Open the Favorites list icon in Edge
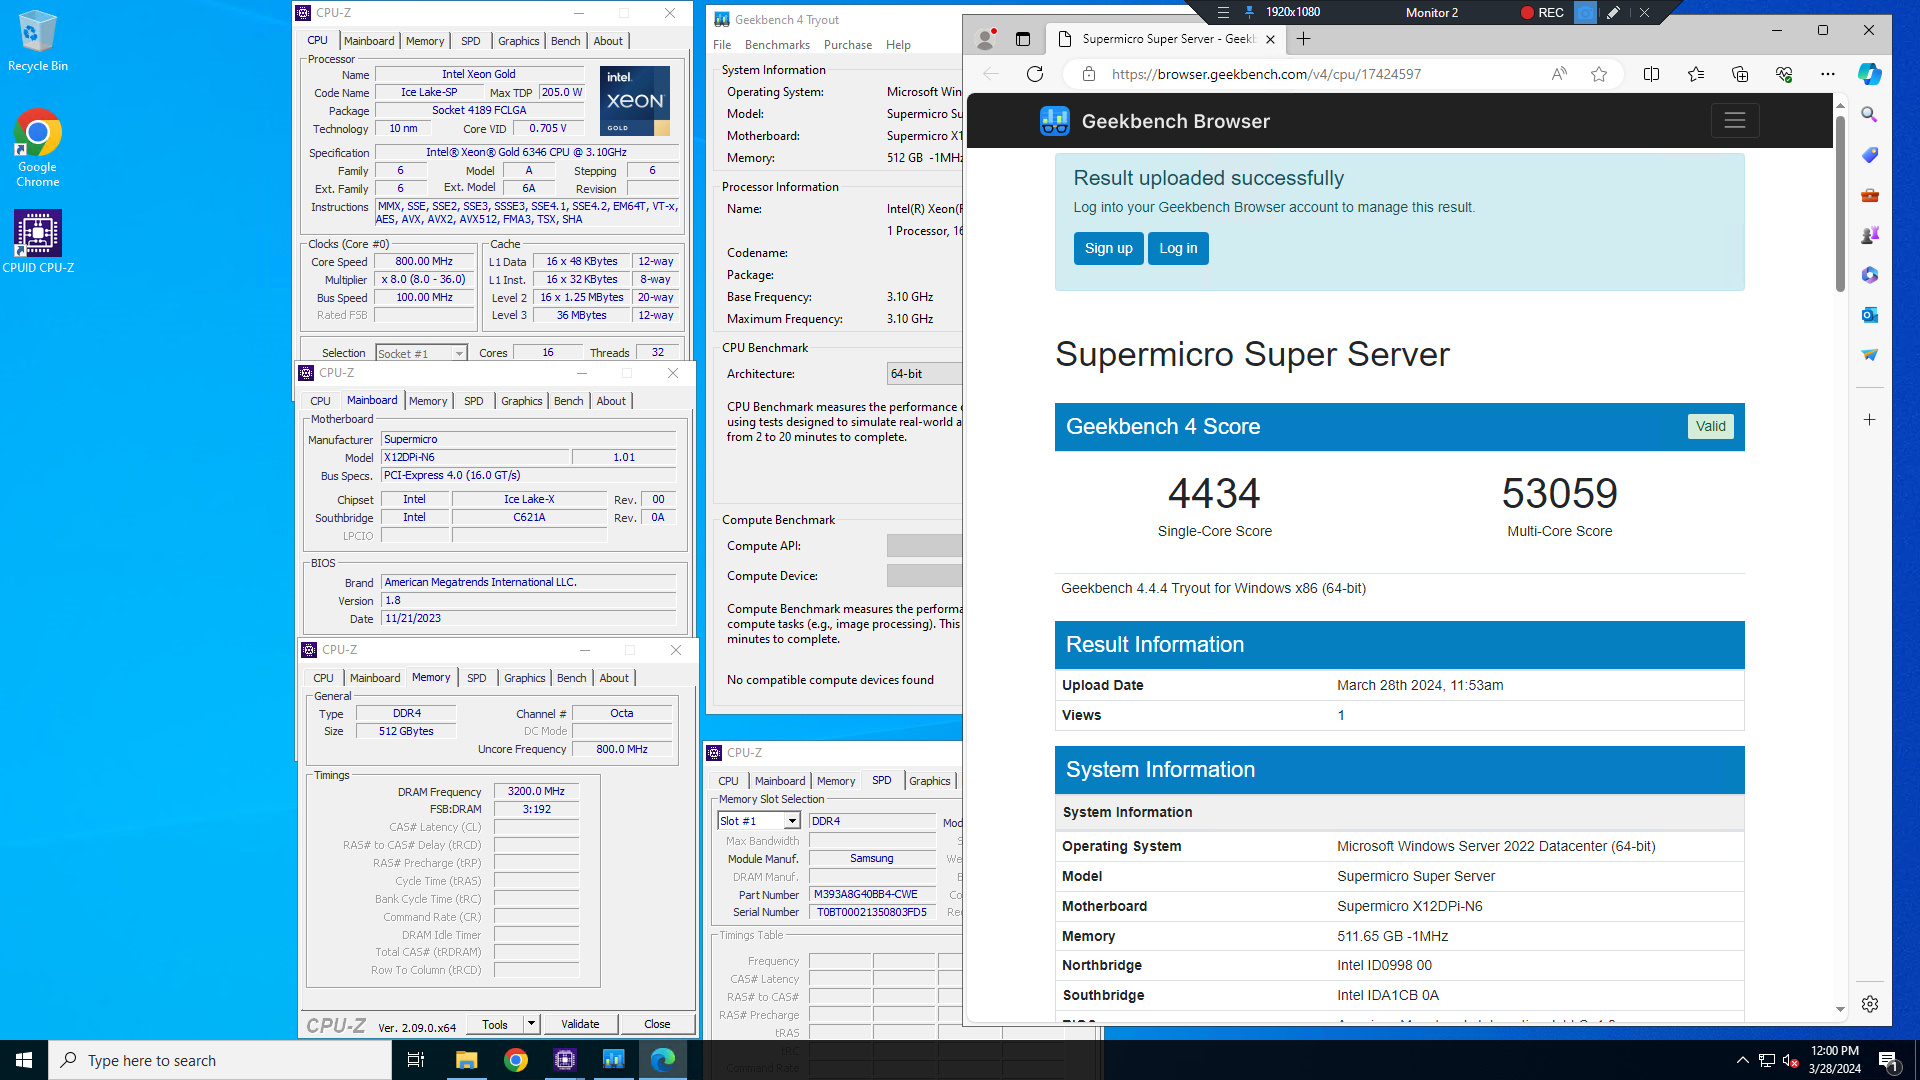1920x1080 pixels. (1696, 74)
